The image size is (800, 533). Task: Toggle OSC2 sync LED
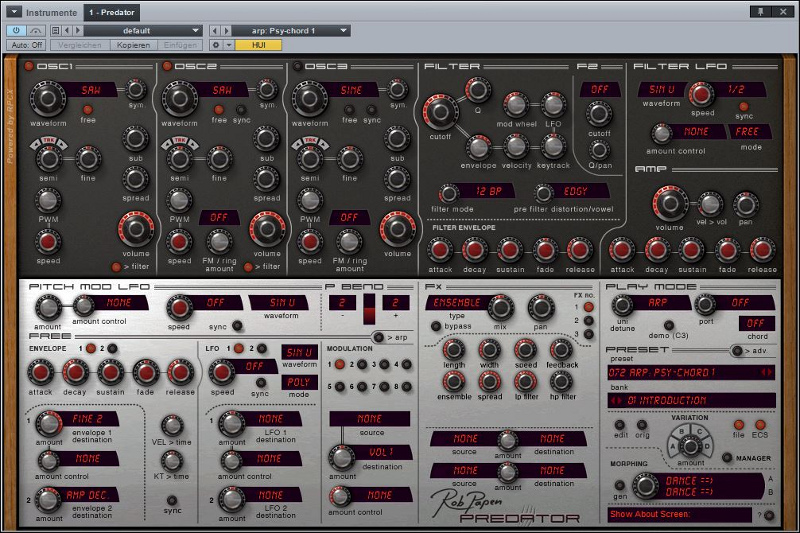[x=241, y=110]
